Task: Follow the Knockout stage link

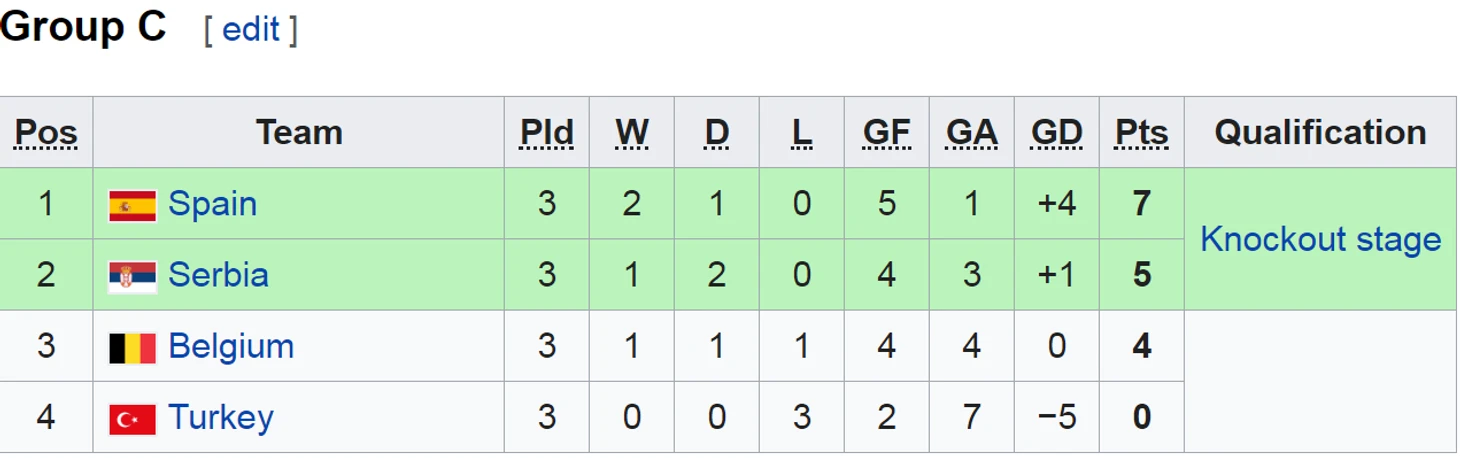Action: (x=1320, y=239)
